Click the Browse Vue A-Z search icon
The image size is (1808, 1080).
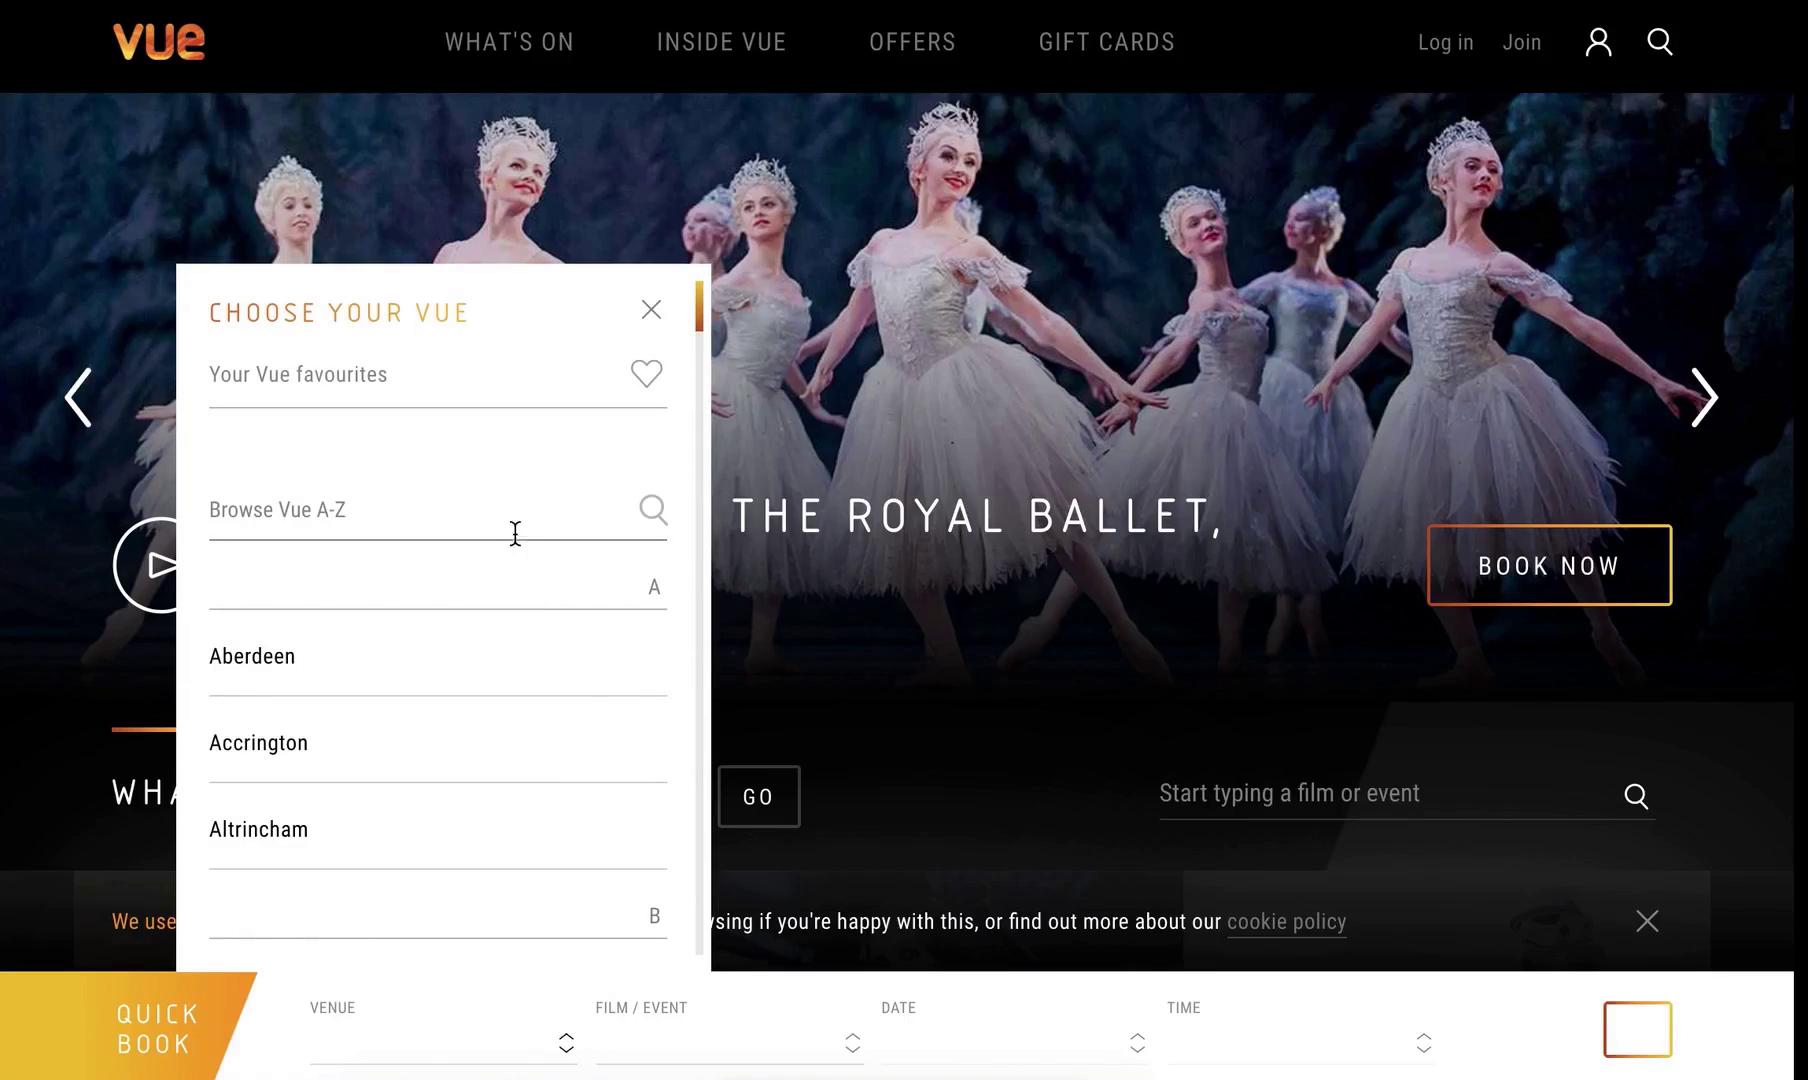pyautogui.click(x=653, y=510)
